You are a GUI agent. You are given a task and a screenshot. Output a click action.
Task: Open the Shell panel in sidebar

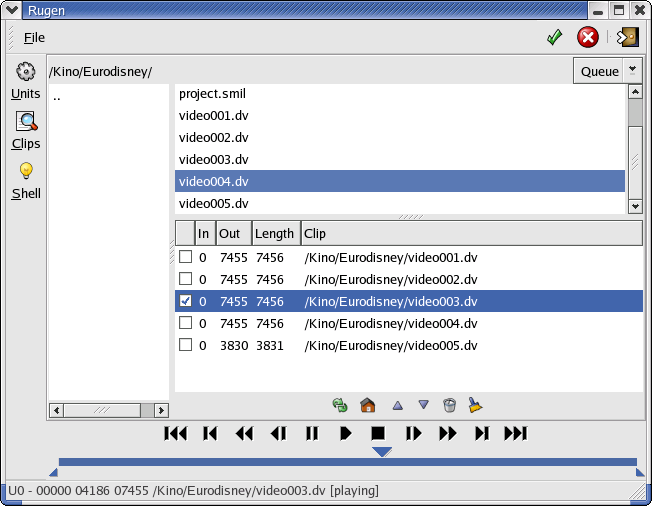tap(26, 181)
